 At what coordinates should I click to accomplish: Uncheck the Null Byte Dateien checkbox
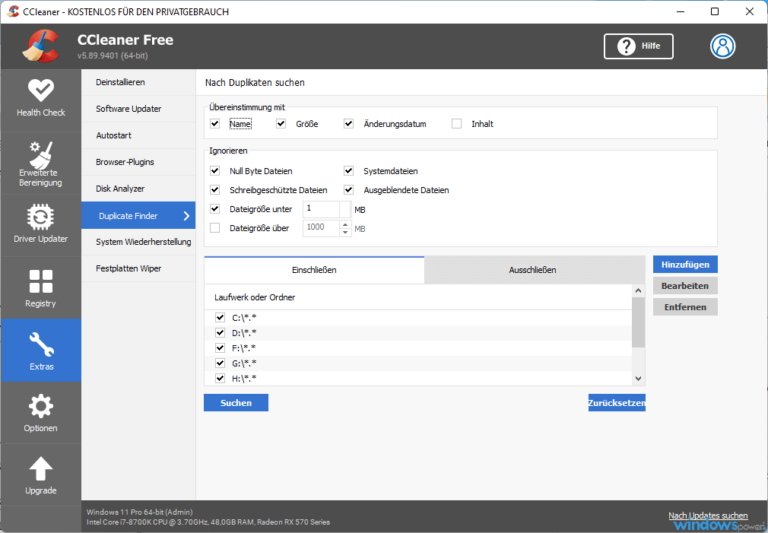[x=215, y=171]
